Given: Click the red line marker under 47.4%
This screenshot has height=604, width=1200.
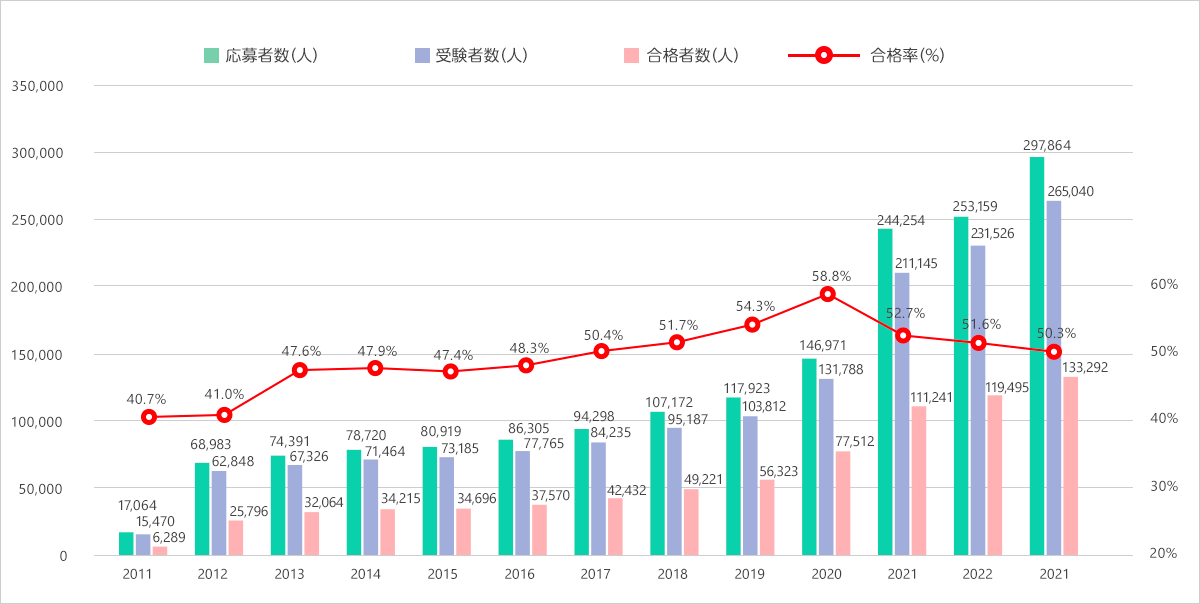Looking at the screenshot, I should (451, 371).
